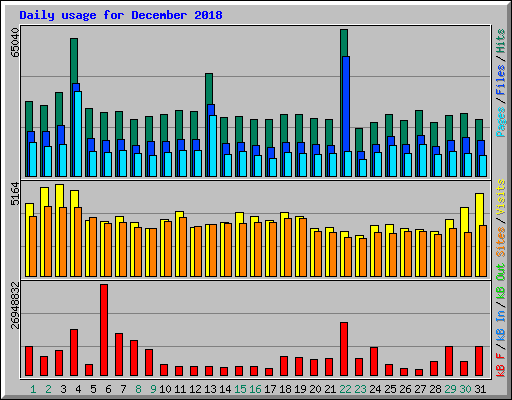Screen dimensions: 512x400
Task: Select day label 13 on the axis
Action: [210, 389]
